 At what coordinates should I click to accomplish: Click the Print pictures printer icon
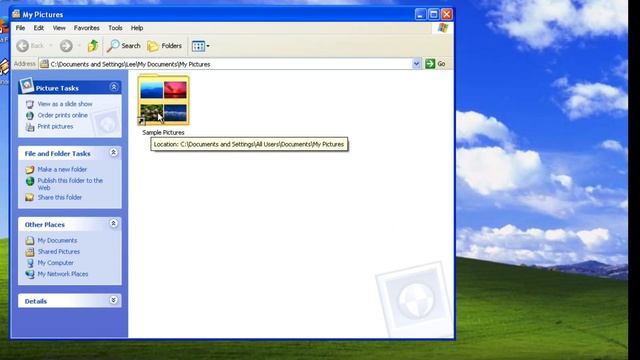pyautogui.click(x=30, y=127)
